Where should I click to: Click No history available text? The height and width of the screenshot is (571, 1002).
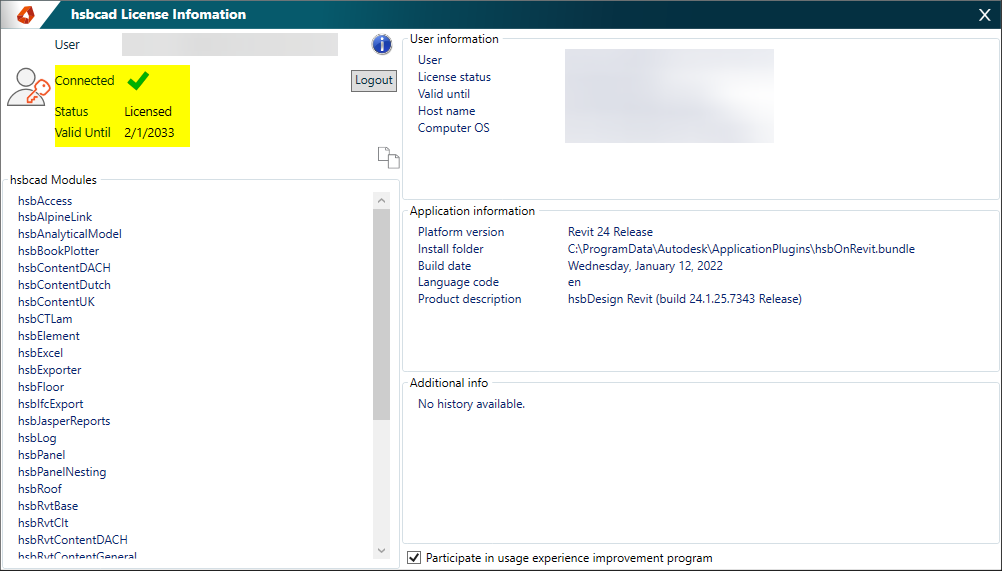[471, 404]
